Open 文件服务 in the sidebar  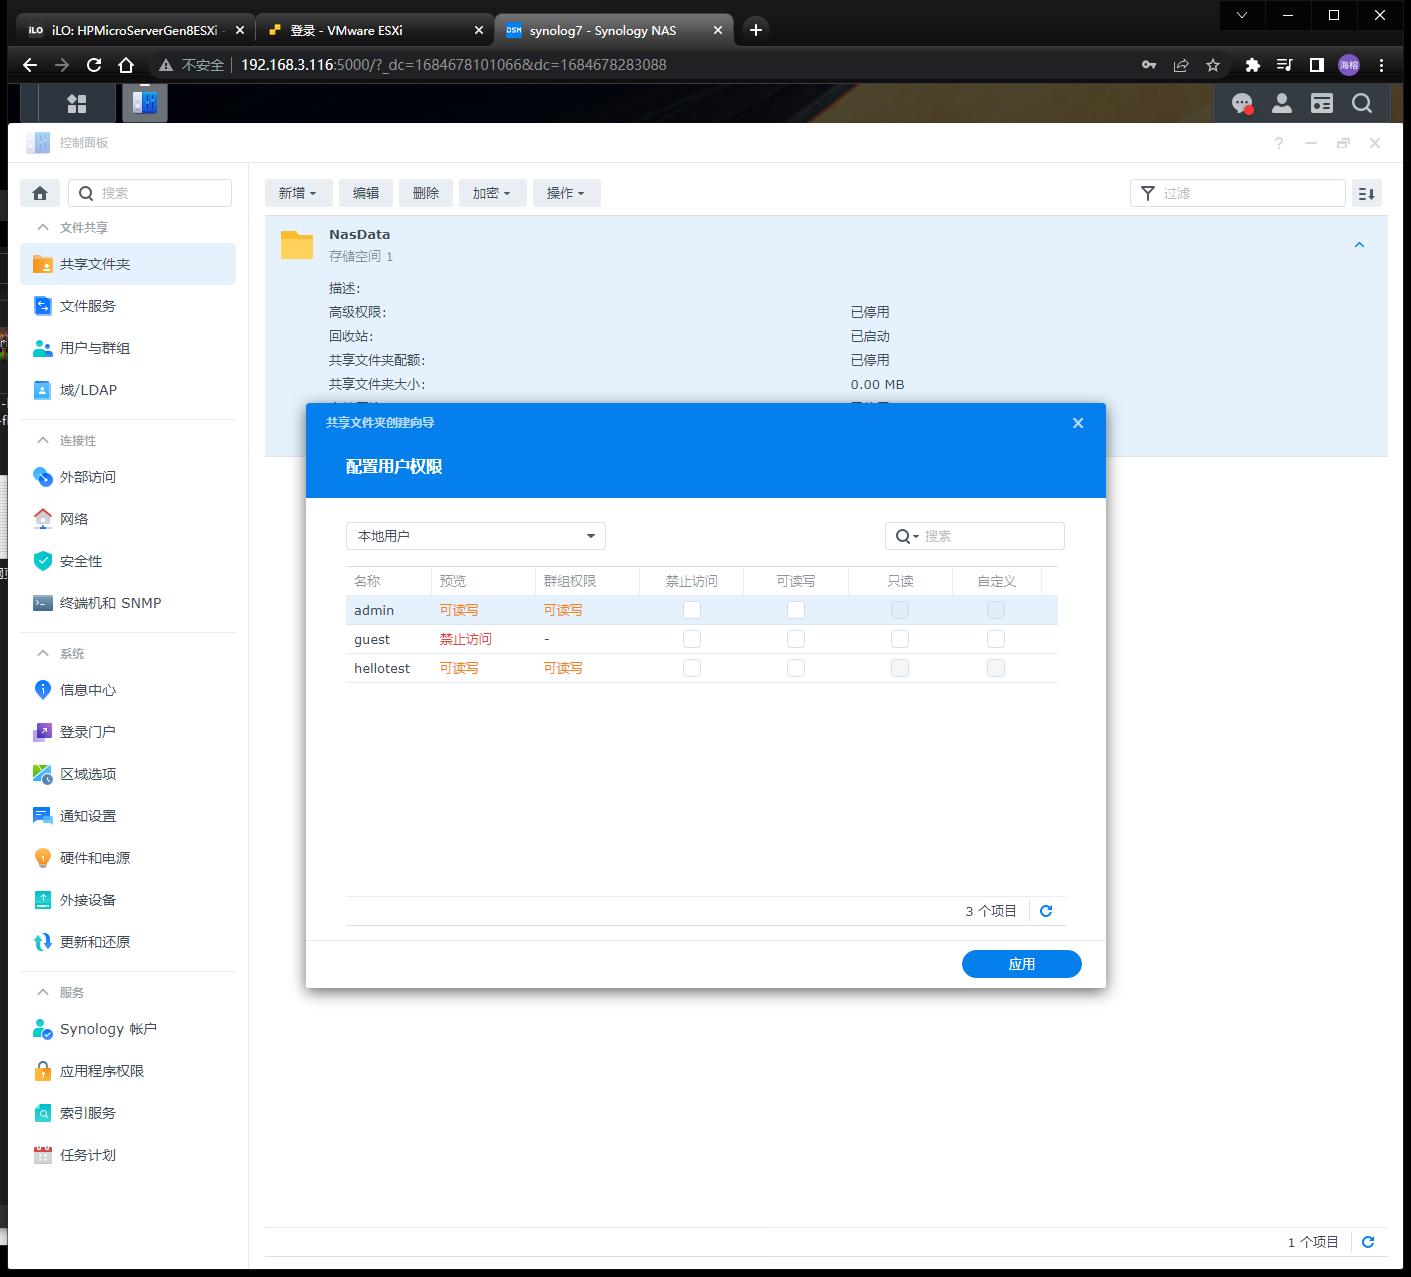point(128,306)
